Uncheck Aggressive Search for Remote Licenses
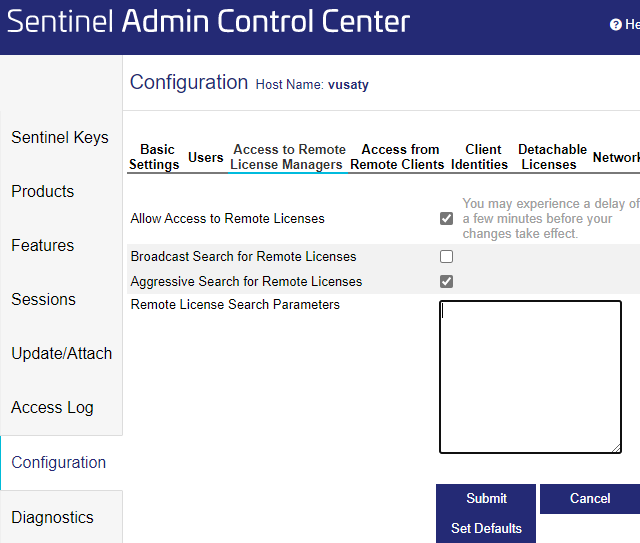The height and width of the screenshot is (543, 640). click(446, 281)
